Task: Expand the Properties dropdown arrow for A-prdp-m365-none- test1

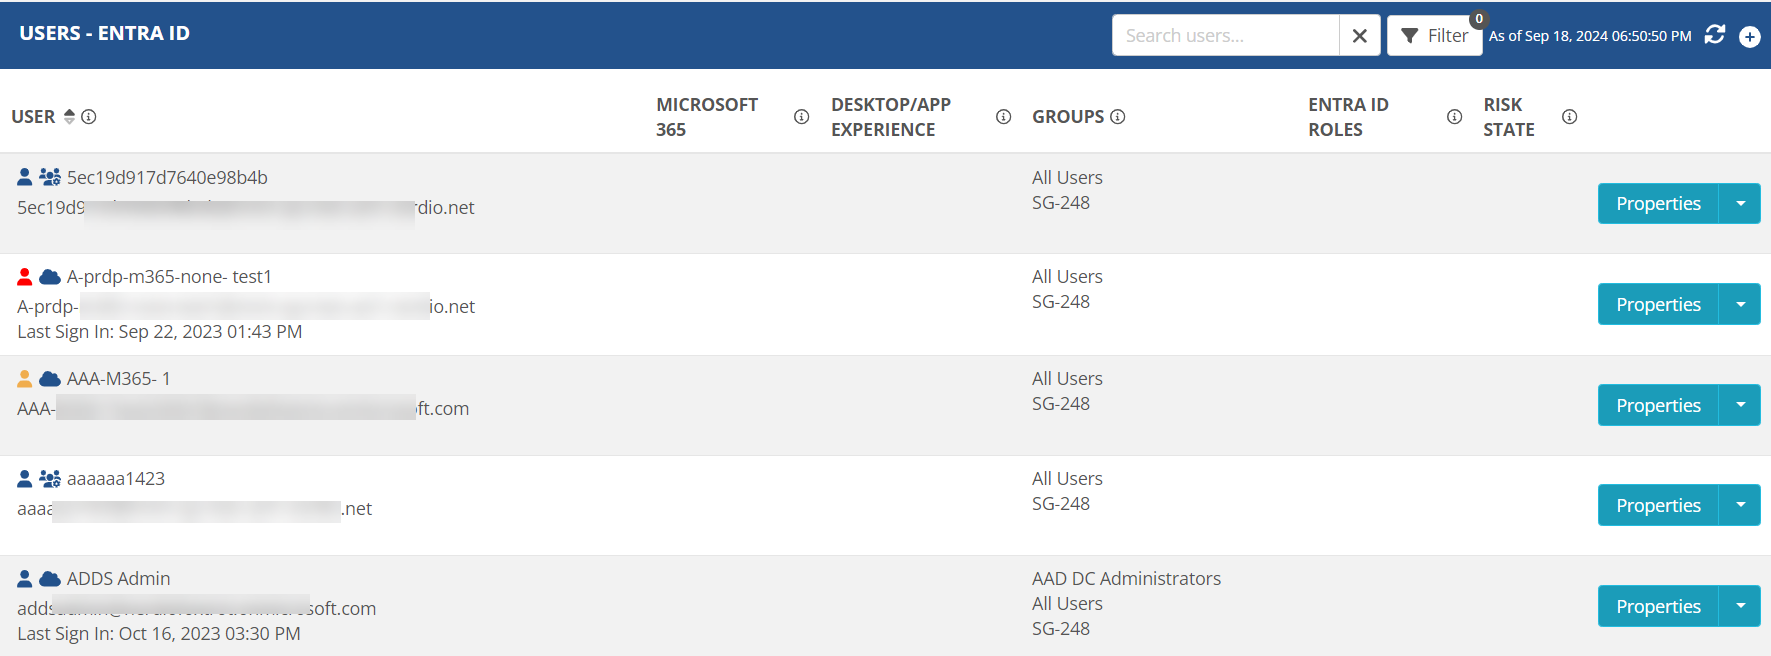Action: pyautogui.click(x=1740, y=305)
